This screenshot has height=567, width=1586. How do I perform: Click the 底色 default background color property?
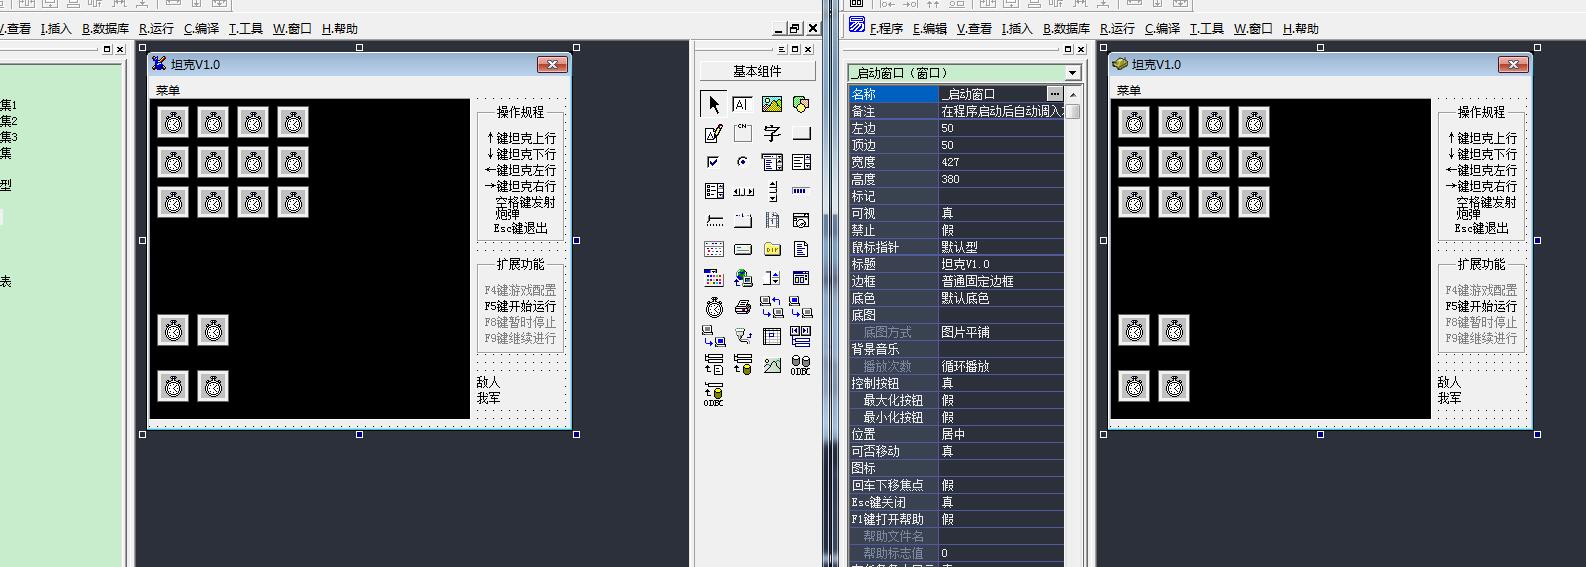coord(1001,298)
